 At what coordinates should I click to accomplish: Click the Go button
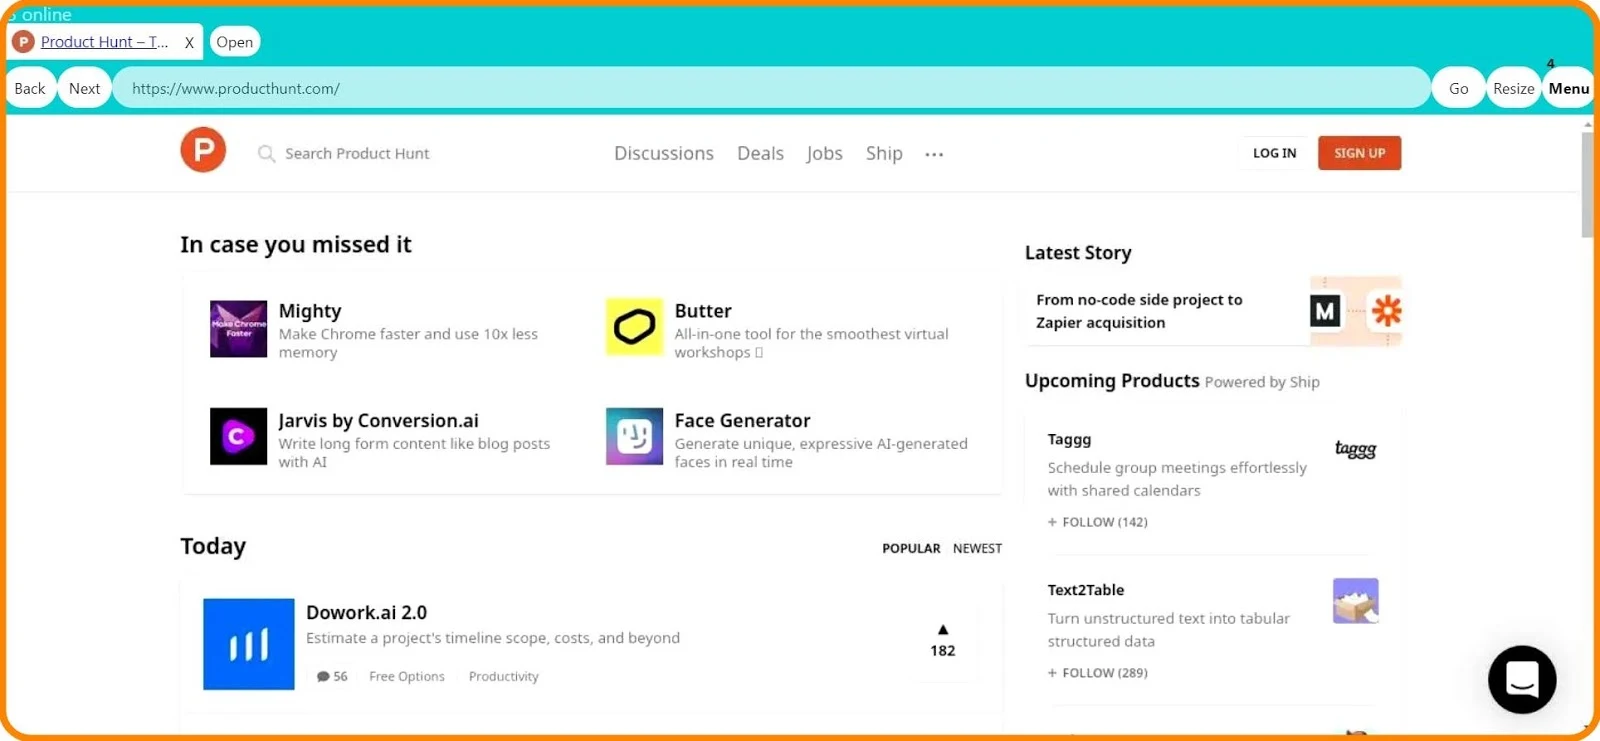tap(1458, 88)
